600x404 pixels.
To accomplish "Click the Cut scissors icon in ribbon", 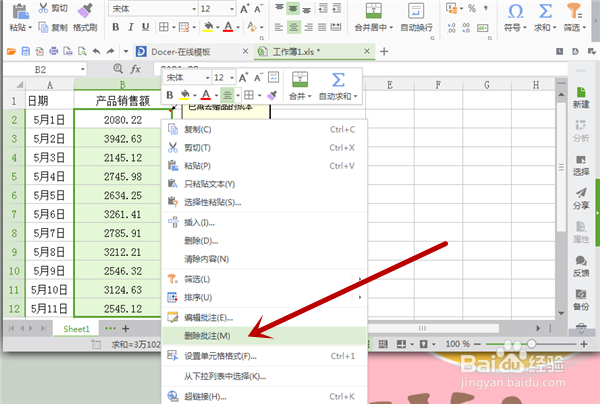I will [43, 8].
